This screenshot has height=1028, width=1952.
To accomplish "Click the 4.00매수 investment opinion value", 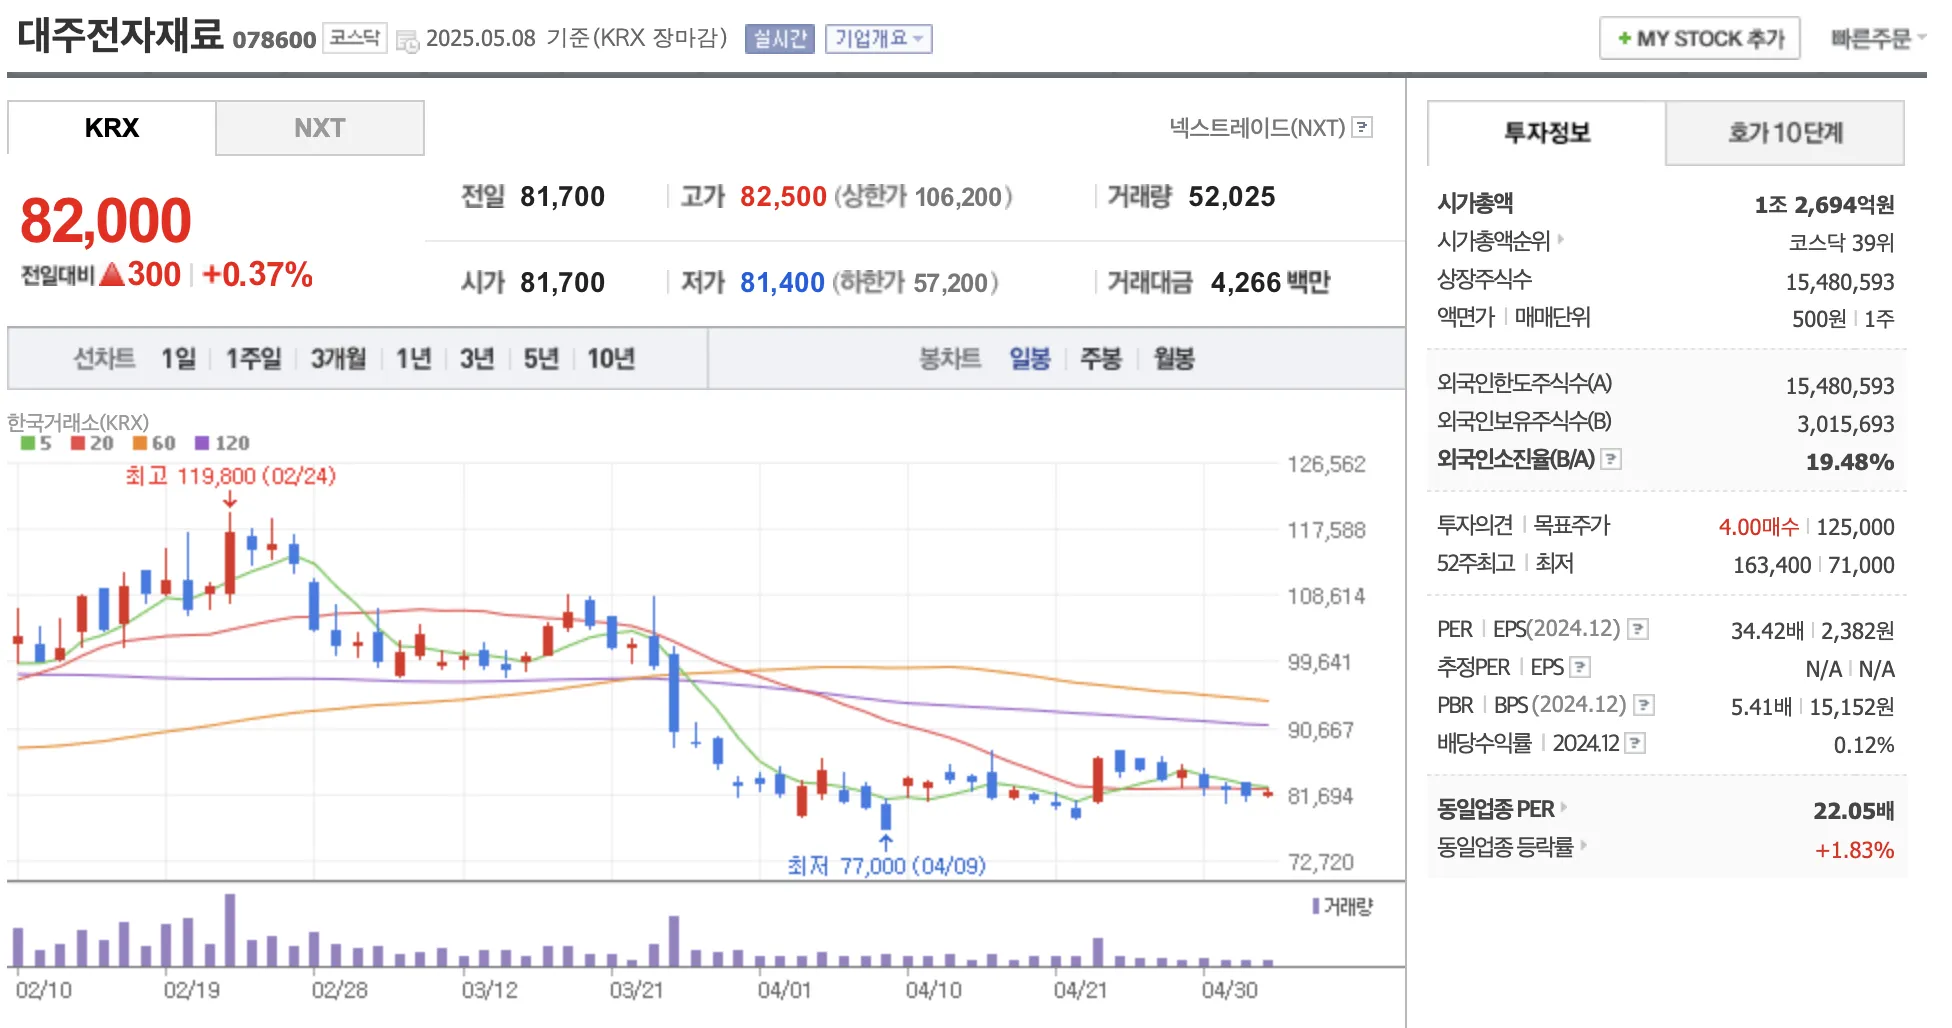I will pyautogui.click(x=1758, y=526).
